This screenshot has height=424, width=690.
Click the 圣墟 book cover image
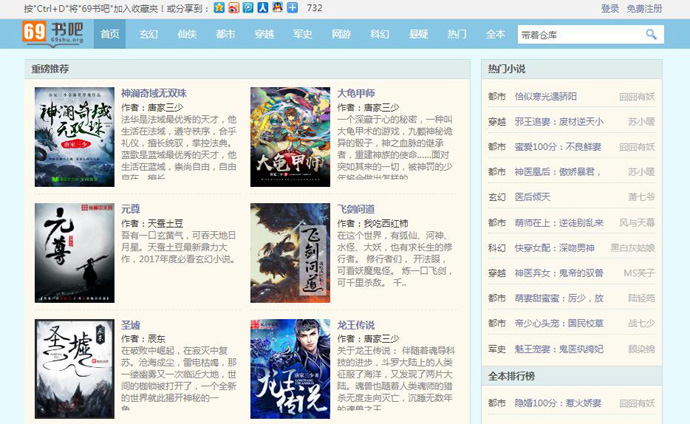coord(75,369)
